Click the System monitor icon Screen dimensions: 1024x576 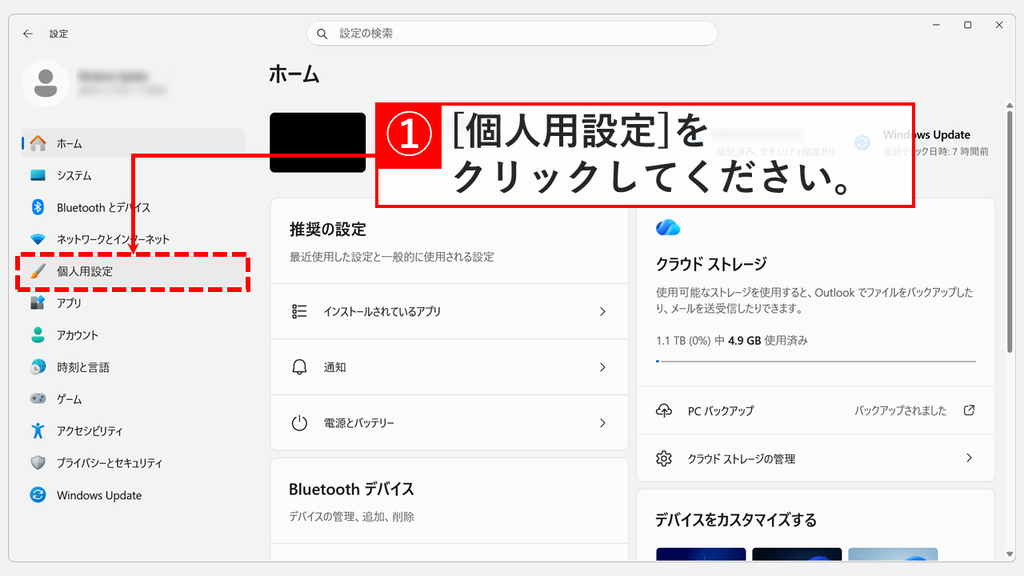tap(39, 175)
